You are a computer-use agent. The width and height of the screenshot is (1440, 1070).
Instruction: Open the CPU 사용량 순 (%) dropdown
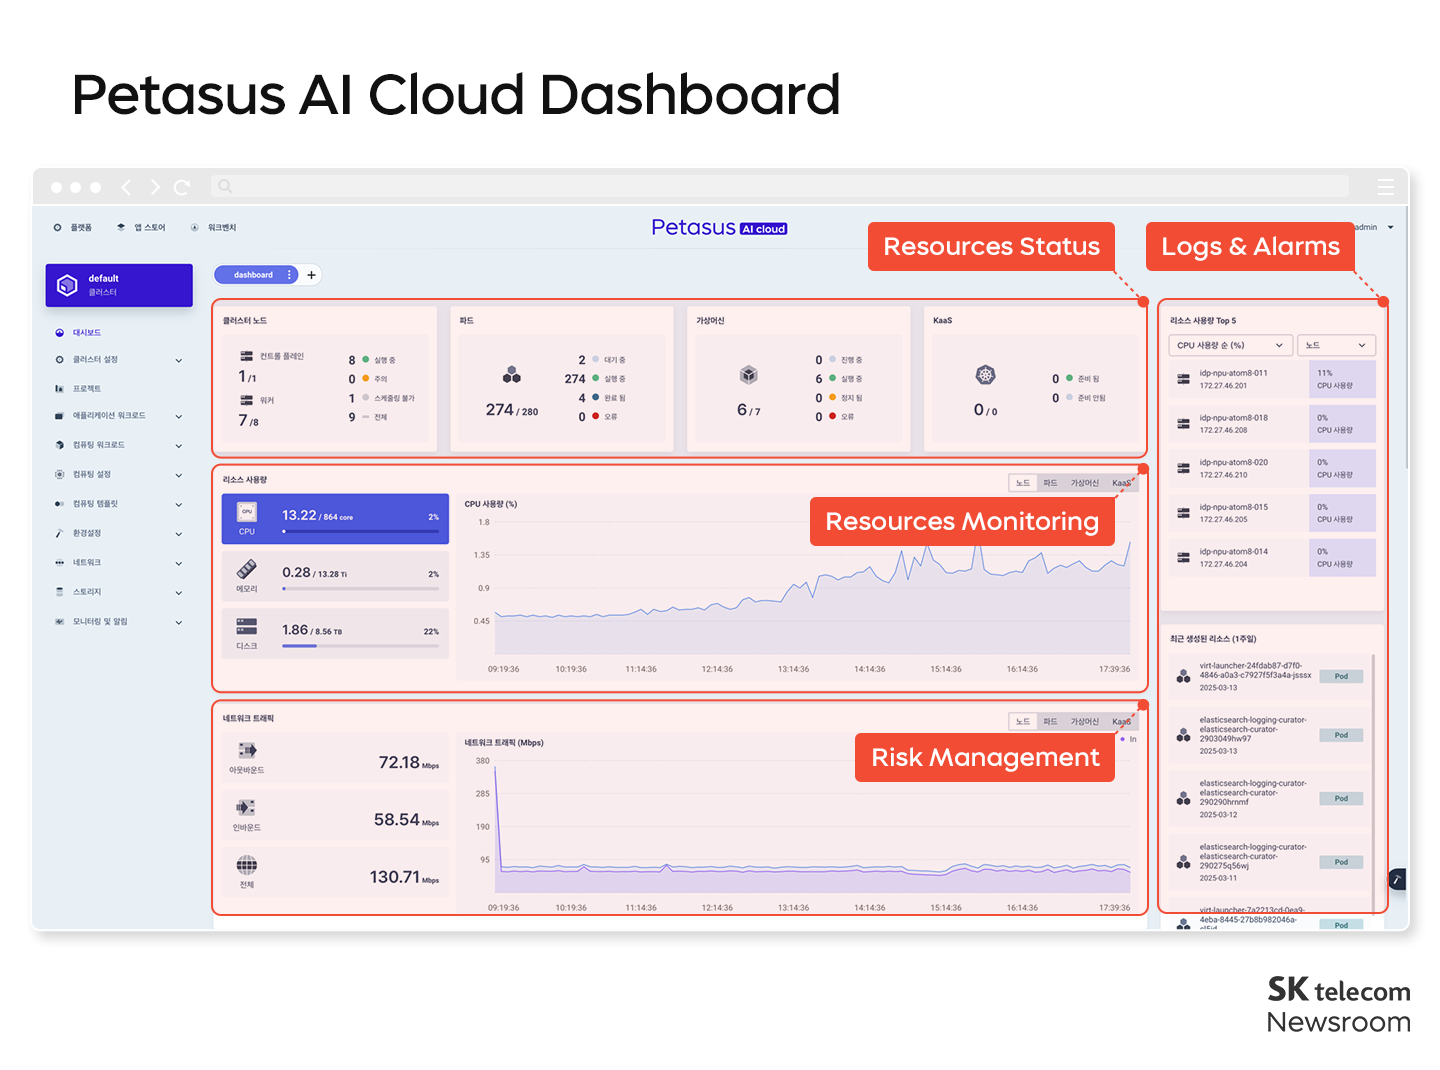[1230, 345]
